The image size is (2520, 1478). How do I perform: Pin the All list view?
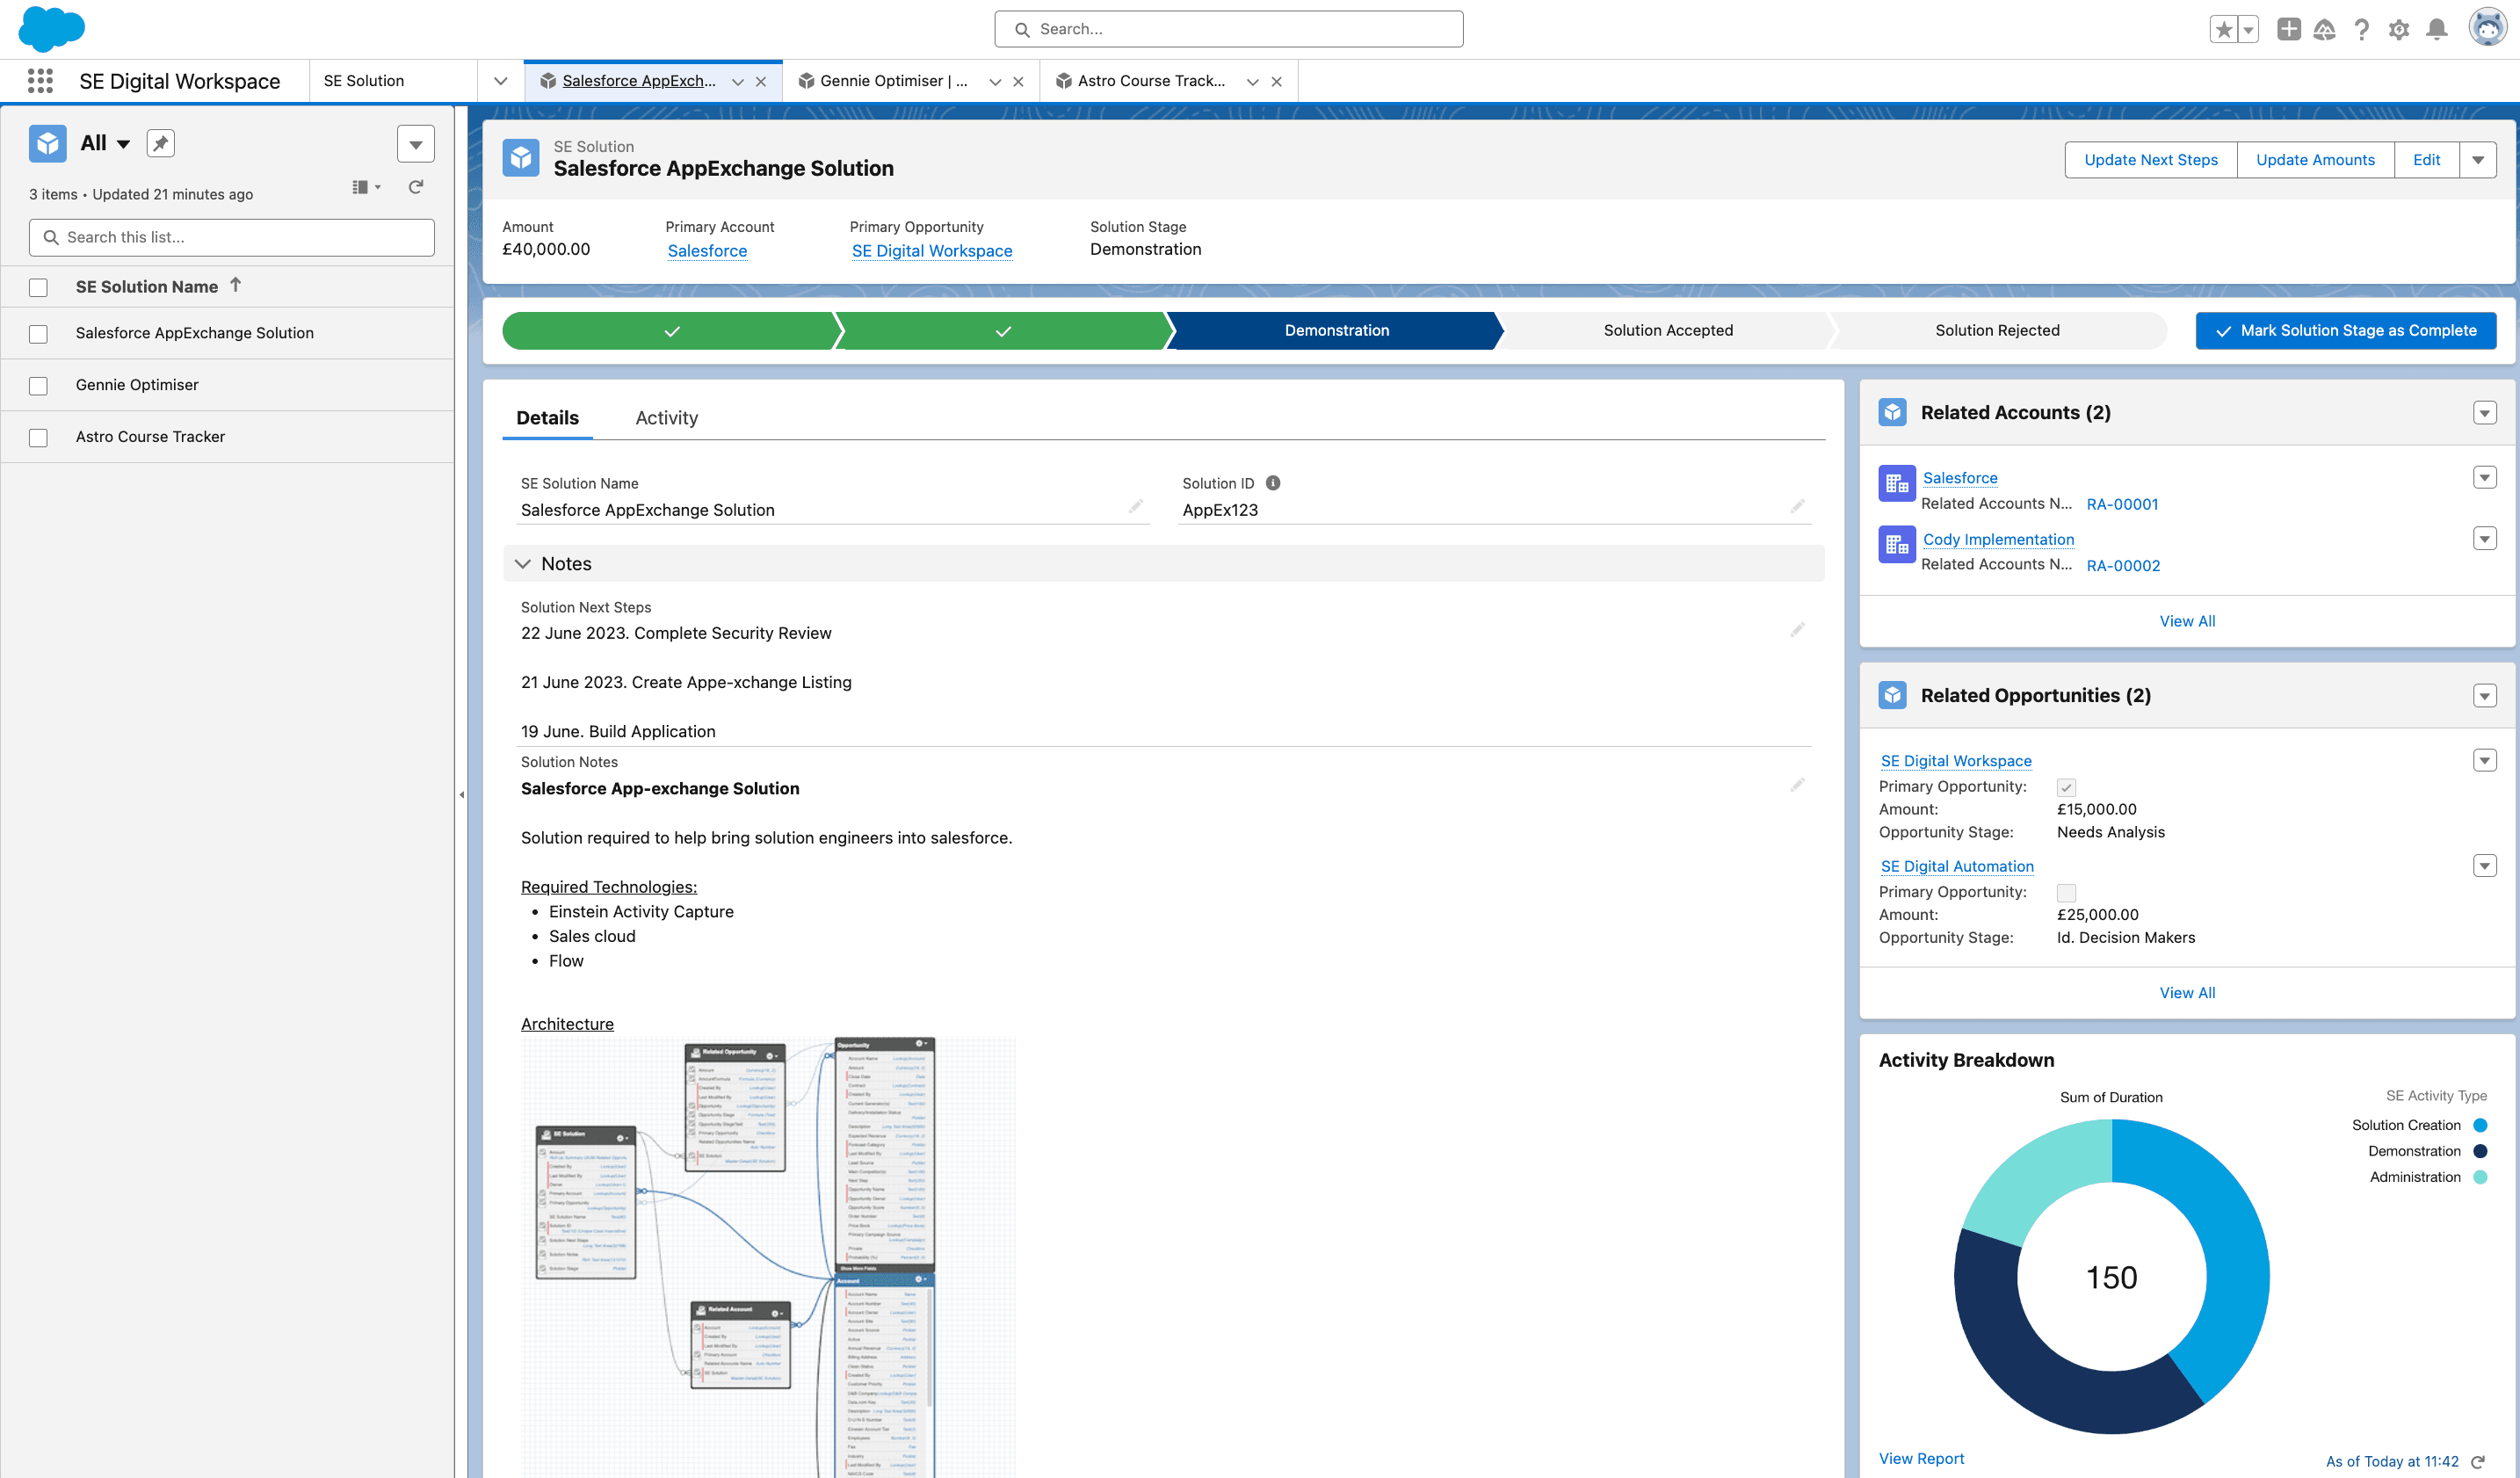(x=160, y=143)
